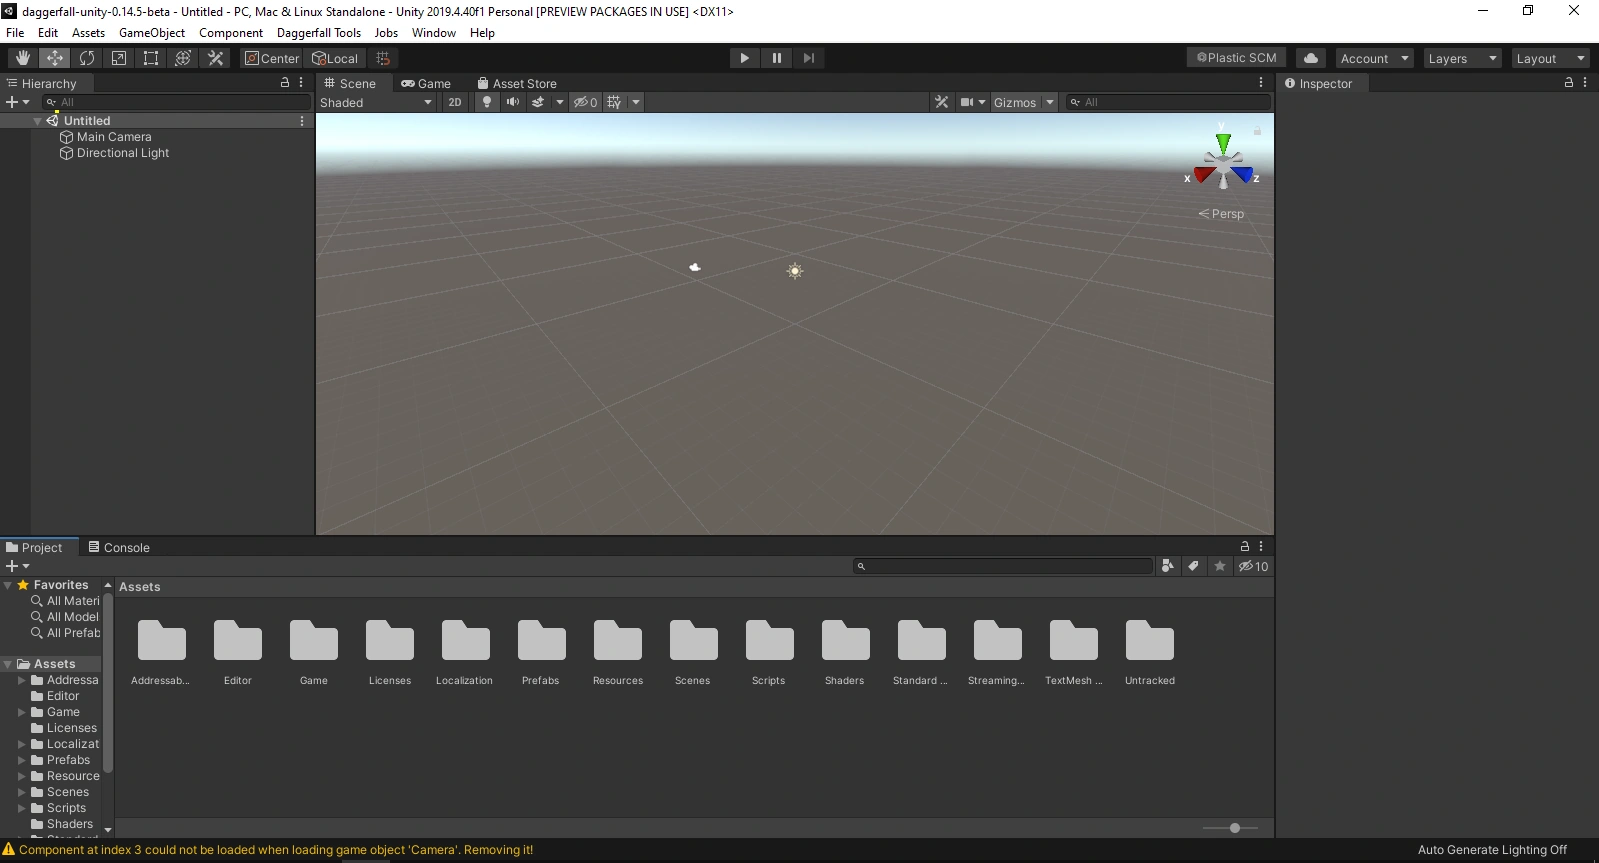Screen dimensions: 1599x863
Task: Select the Transform tool
Action: 183,58
